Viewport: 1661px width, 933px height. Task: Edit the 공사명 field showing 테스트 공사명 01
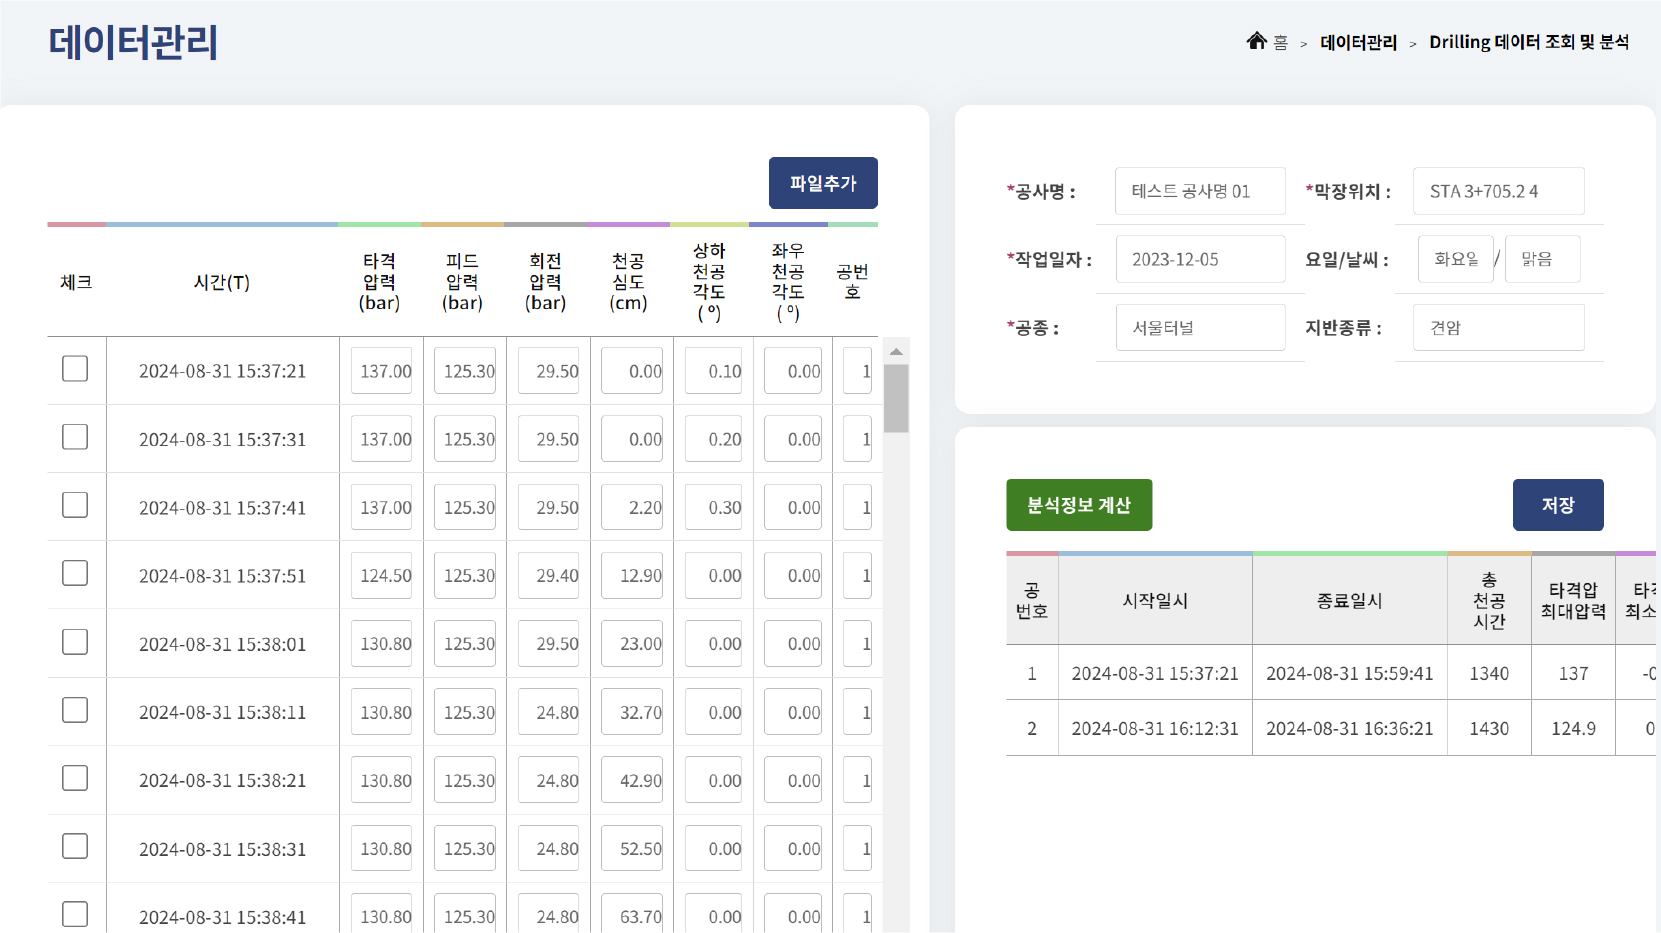pyautogui.click(x=1200, y=191)
